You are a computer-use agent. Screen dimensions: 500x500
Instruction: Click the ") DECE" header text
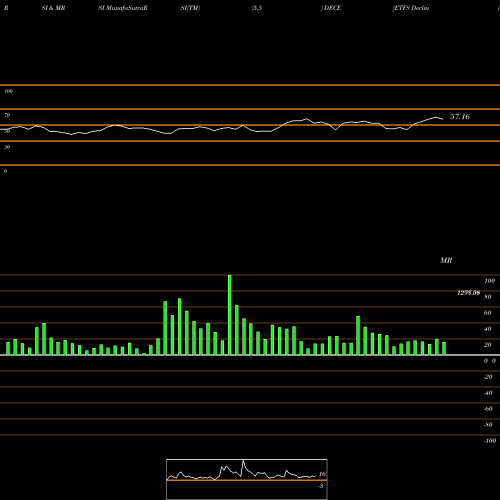(331, 8)
